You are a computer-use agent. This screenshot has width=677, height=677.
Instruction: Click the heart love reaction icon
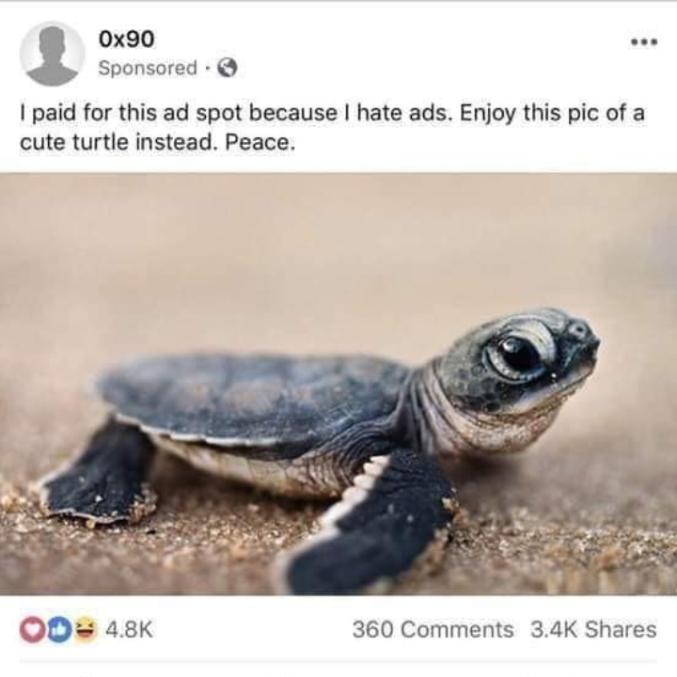pos(31,630)
